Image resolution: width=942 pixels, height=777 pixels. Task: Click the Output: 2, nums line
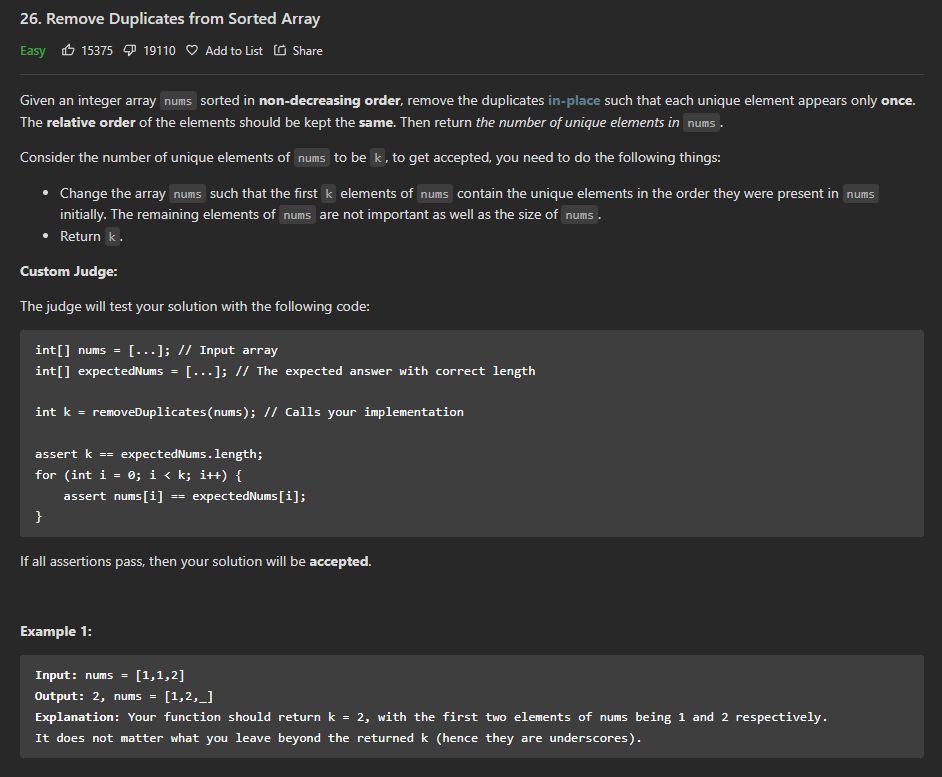point(124,696)
